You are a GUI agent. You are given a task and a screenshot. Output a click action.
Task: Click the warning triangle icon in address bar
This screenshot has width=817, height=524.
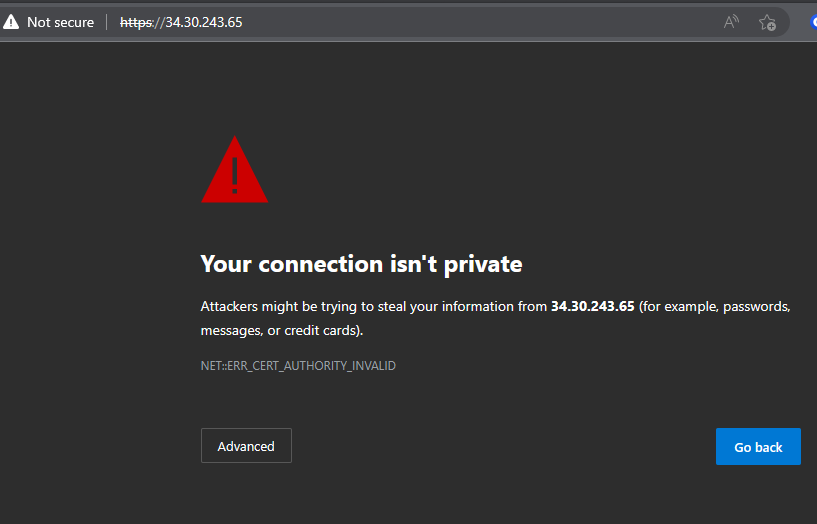[x=11, y=22]
